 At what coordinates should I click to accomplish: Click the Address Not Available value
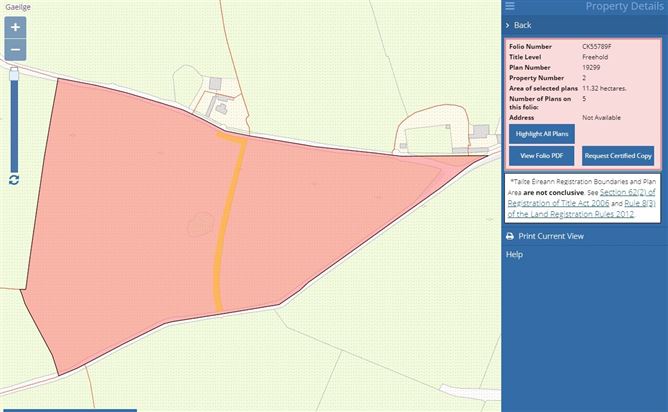click(601, 117)
